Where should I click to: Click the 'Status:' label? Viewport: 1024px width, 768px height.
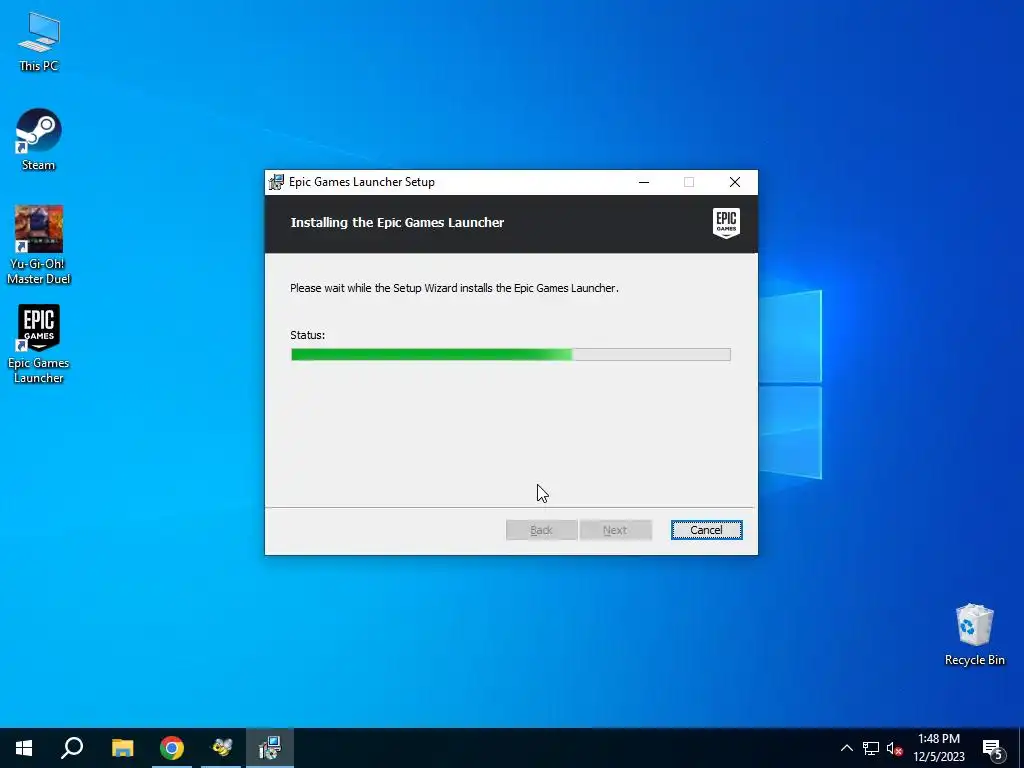(x=308, y=335)
